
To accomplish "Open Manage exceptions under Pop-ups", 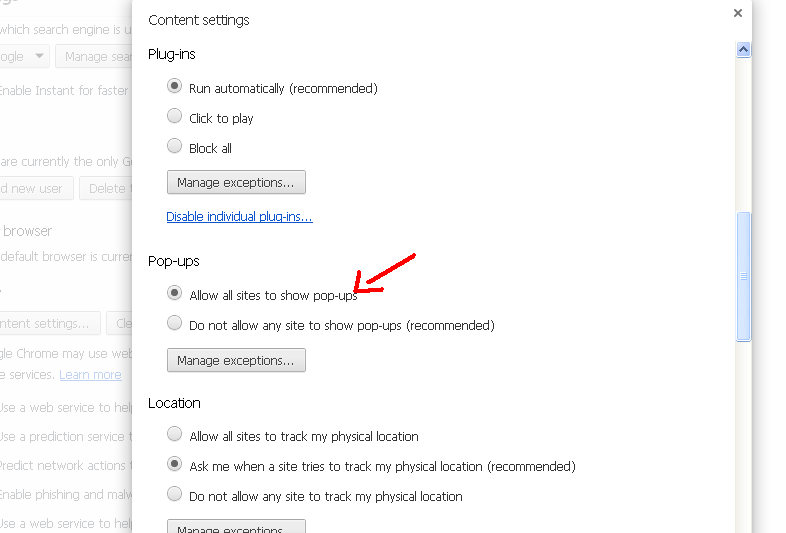I will (235, 360).
